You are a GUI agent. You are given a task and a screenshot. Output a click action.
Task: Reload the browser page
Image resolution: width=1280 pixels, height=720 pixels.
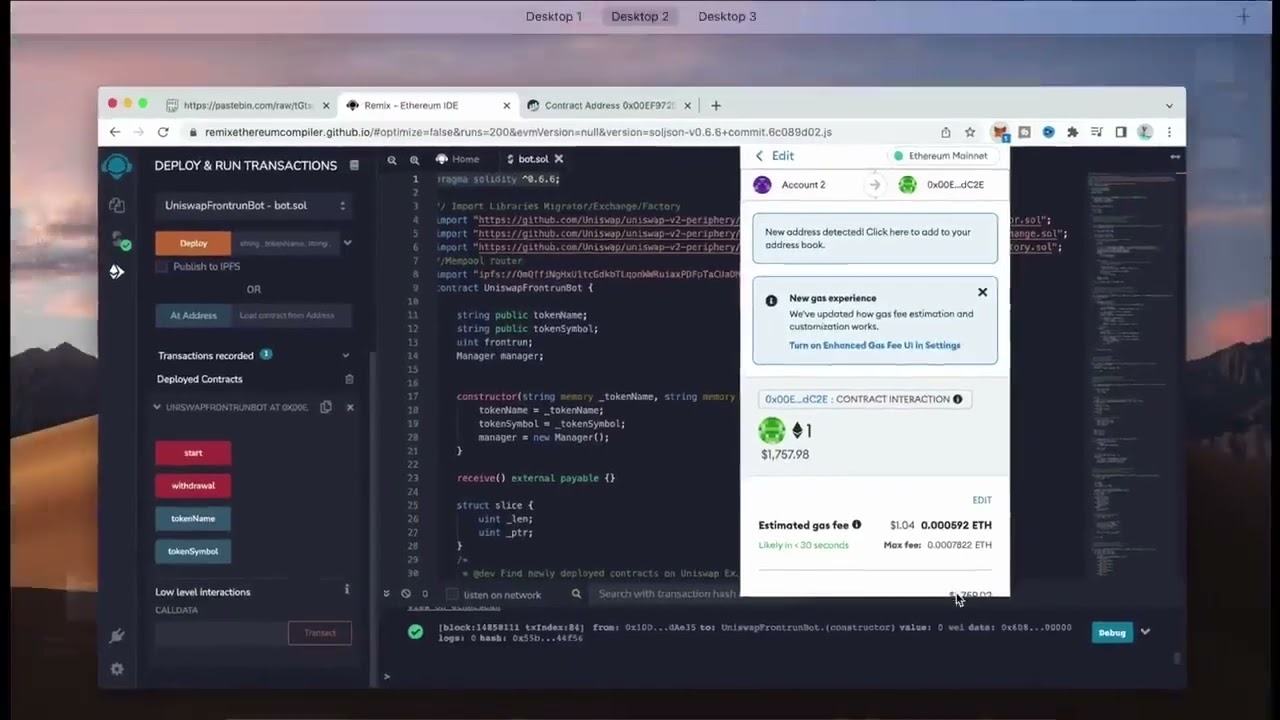tap(163, 132)
